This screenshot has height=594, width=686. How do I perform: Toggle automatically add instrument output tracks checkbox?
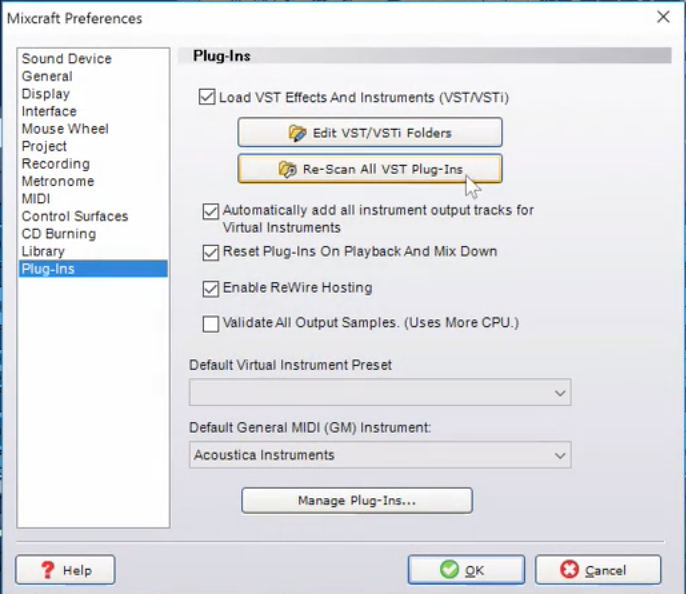(211, 211)
